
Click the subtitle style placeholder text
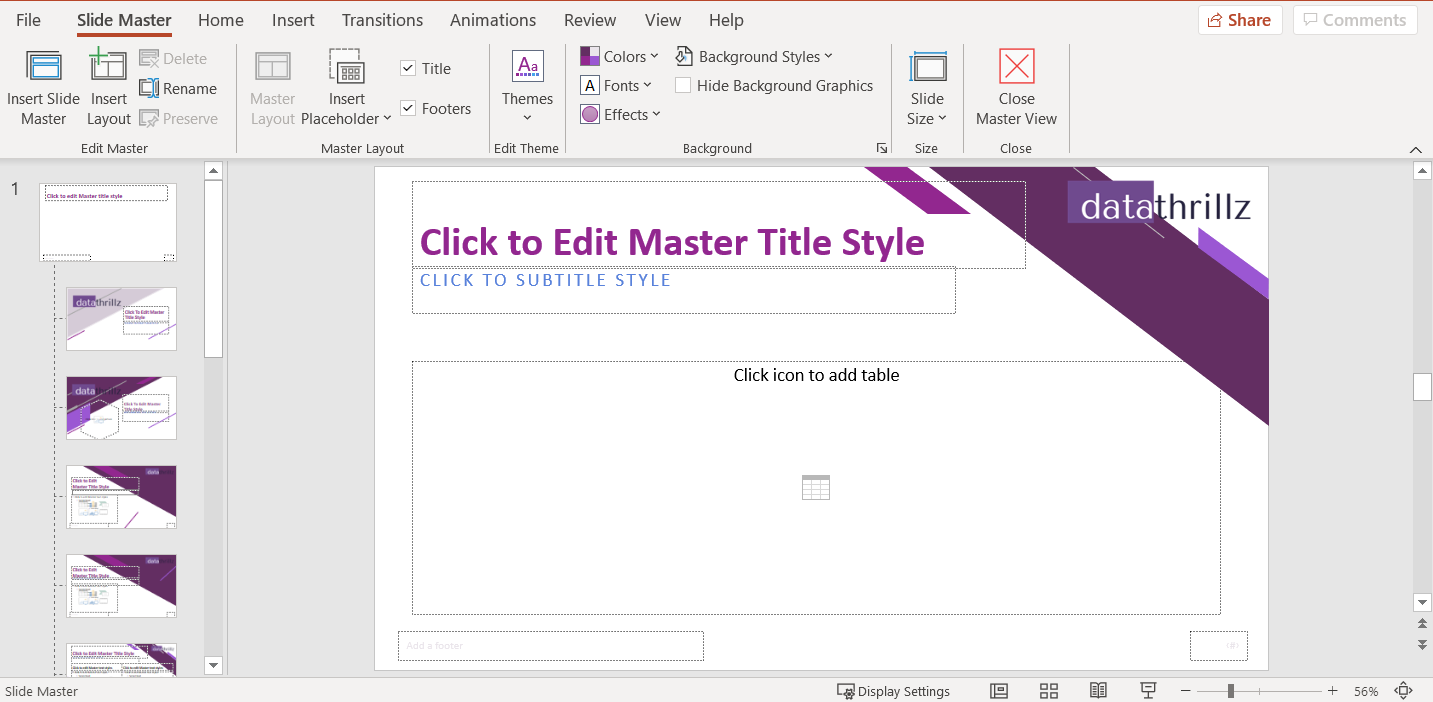pos(545,280)
